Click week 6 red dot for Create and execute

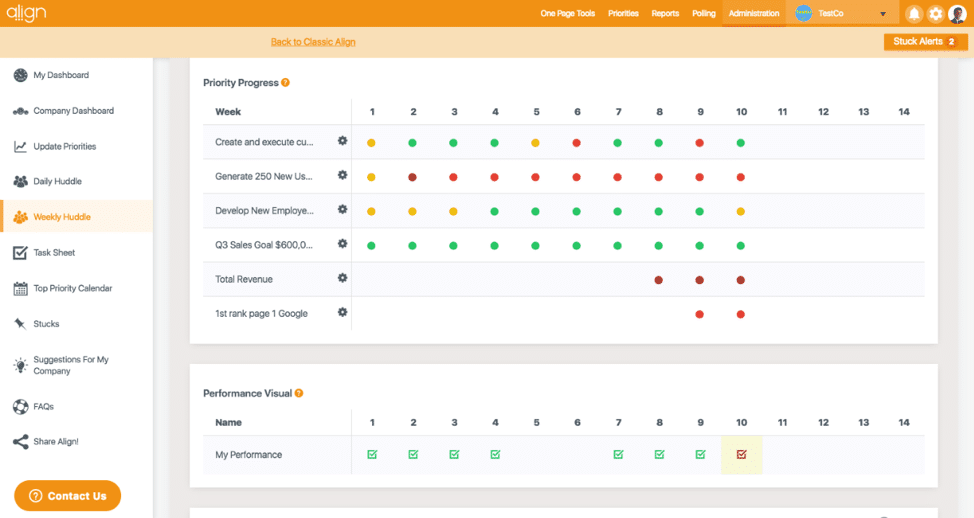(x=576, y=143)
